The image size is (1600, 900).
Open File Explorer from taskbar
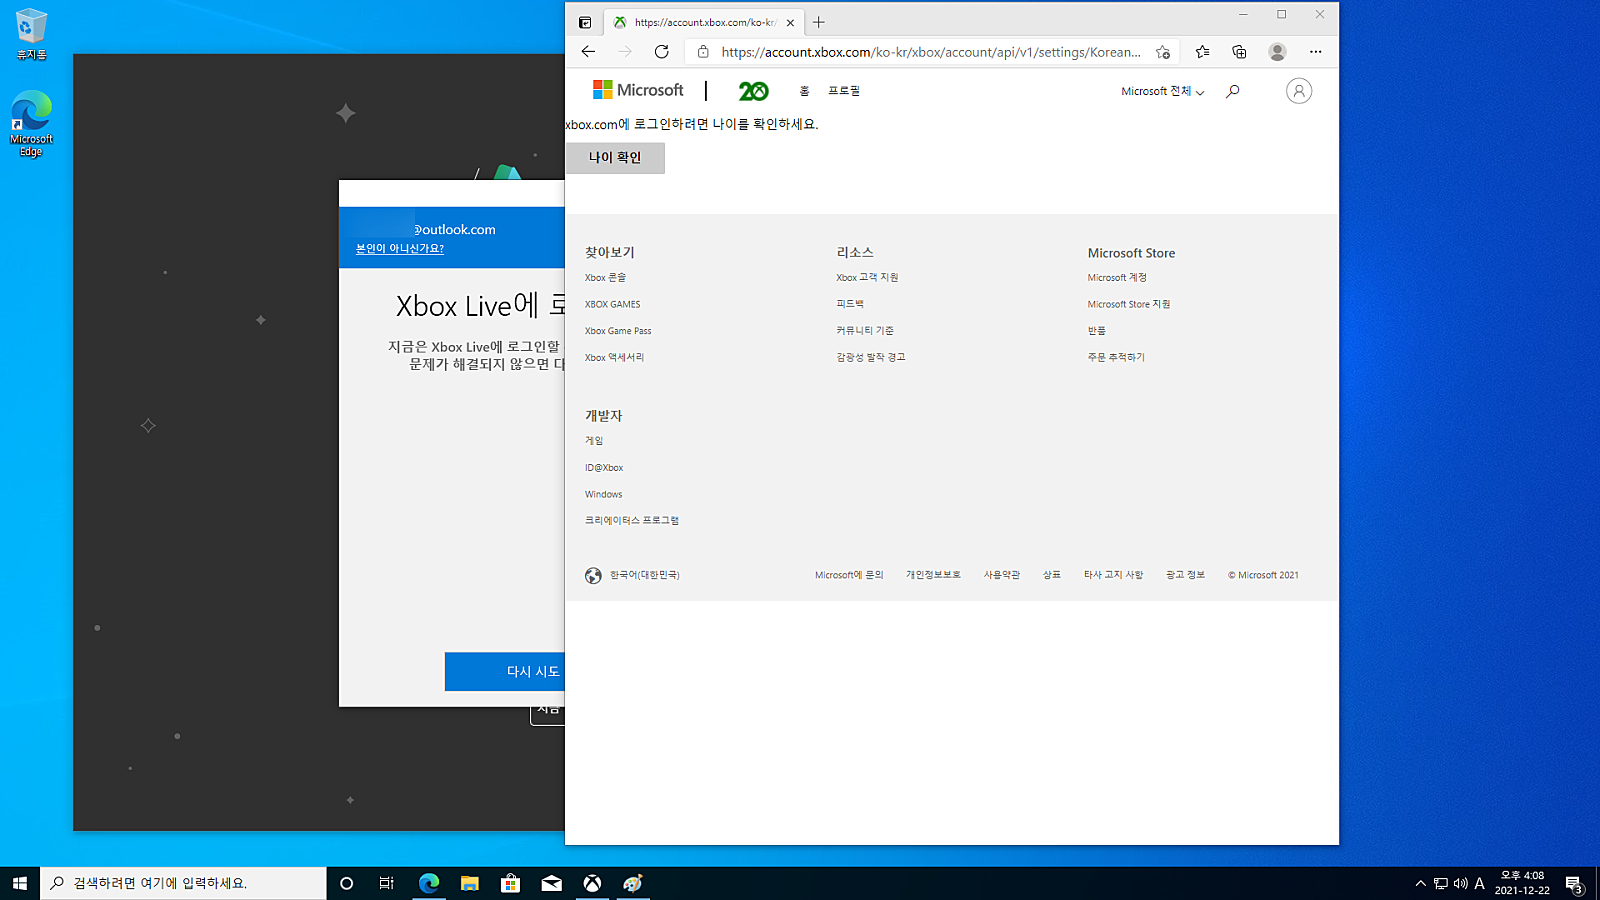[x=470, y=883]
